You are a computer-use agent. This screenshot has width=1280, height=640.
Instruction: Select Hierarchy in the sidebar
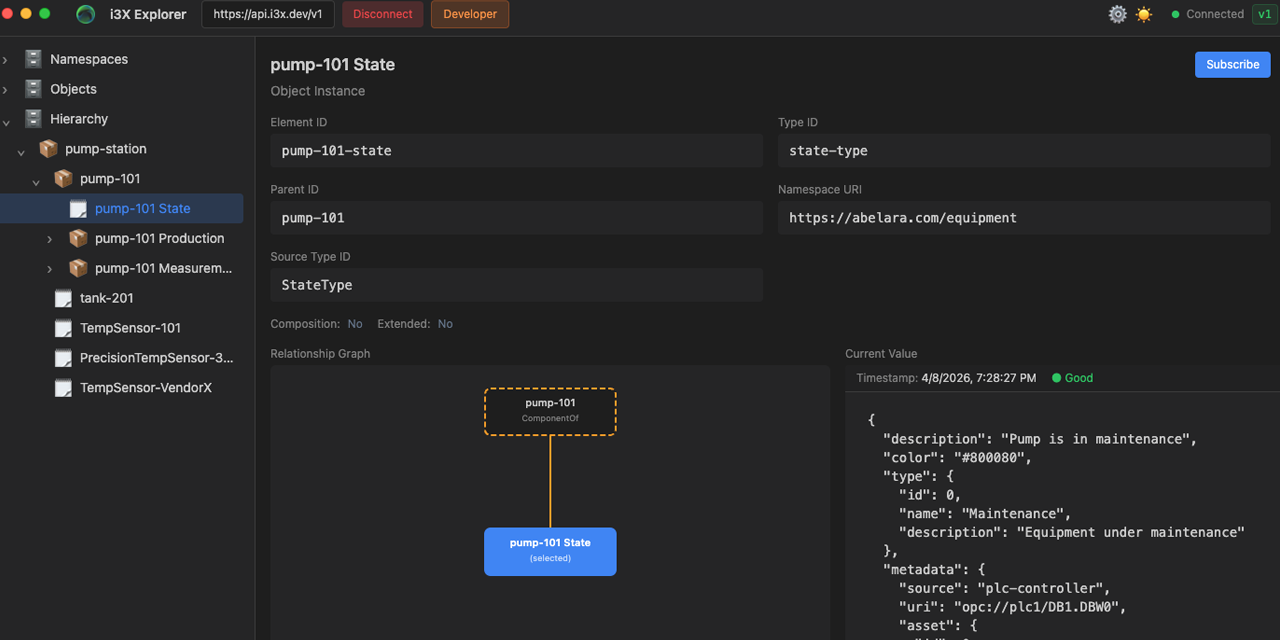click(79, 119)
